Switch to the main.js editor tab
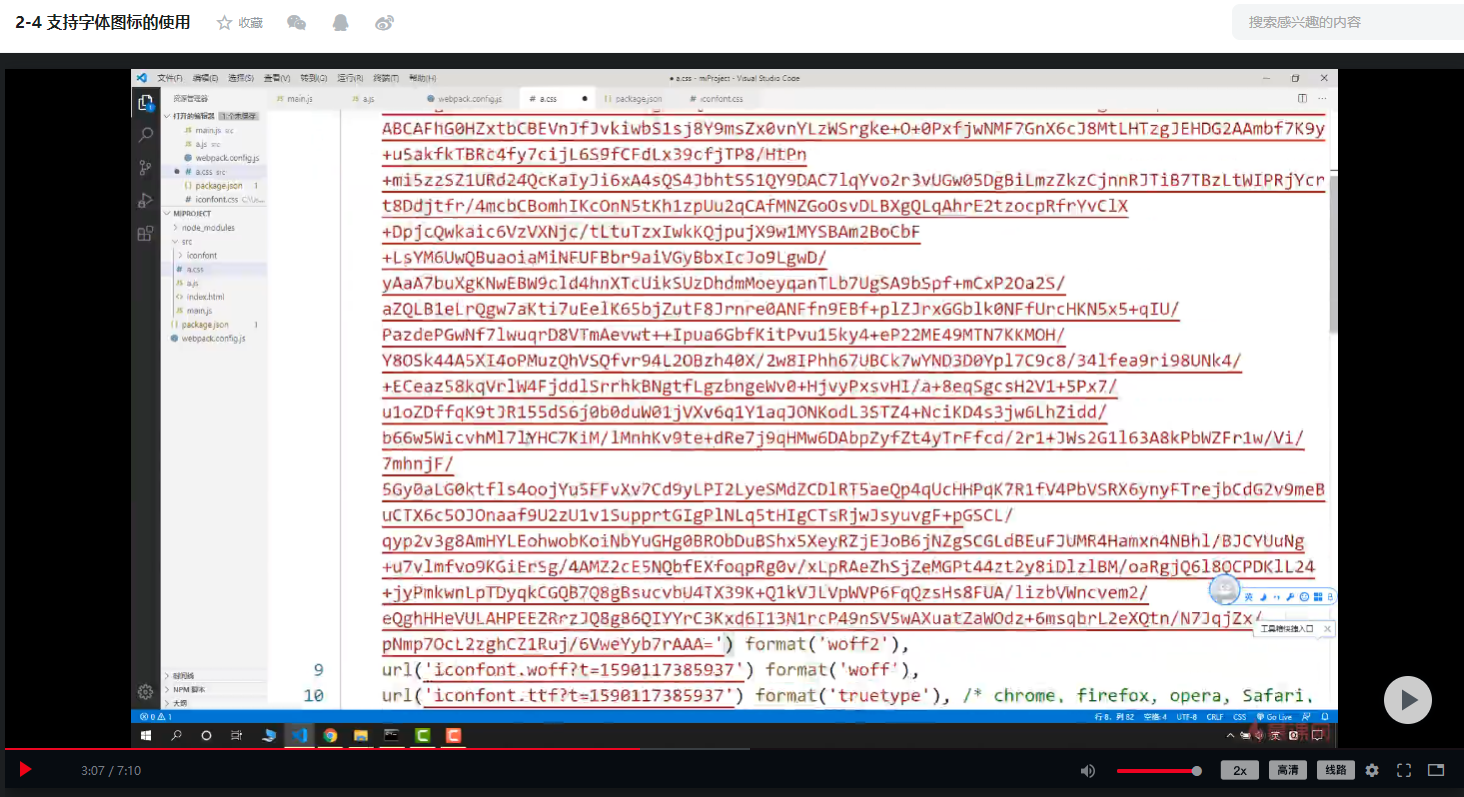Viewport: 1464px width, 797px height. 300,99
